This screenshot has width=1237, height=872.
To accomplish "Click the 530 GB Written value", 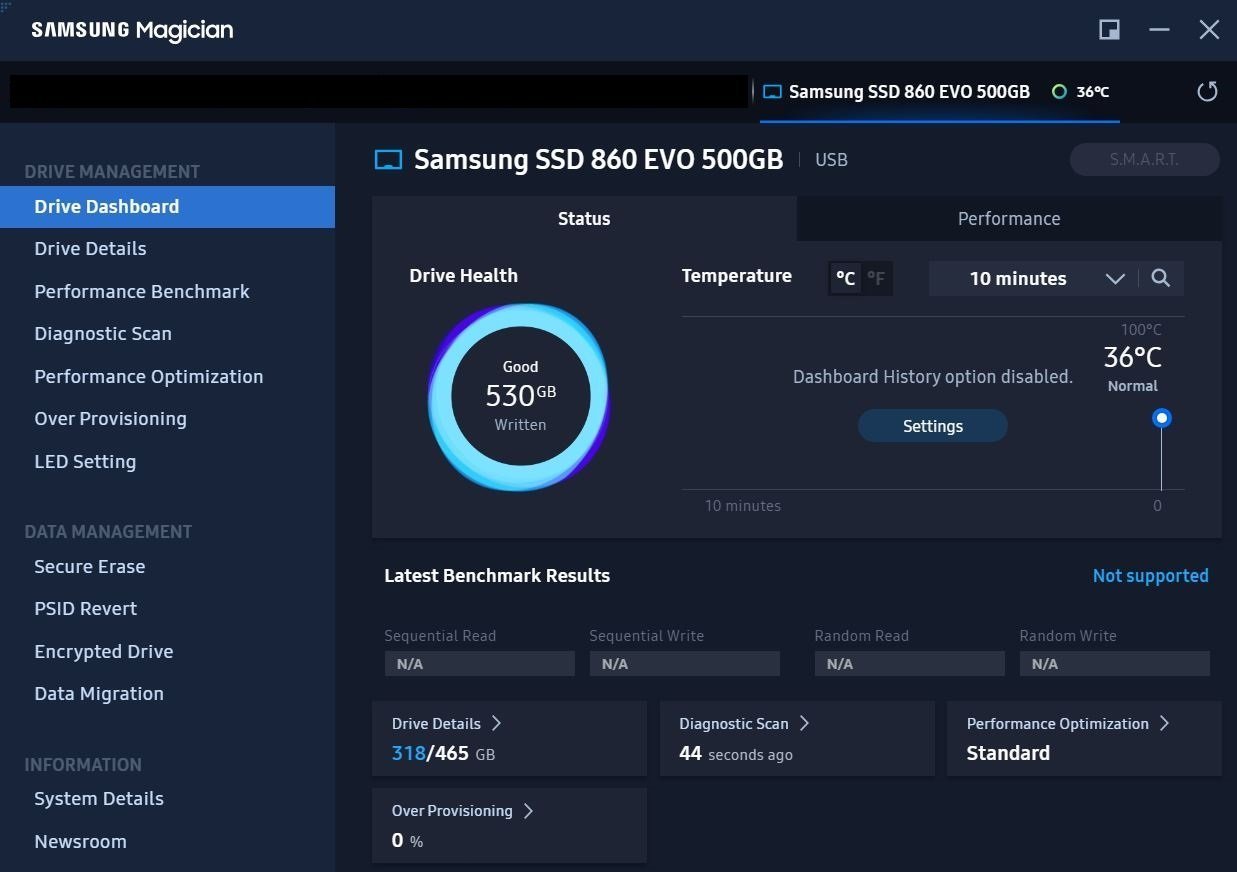I will click(x=520, y=396).
